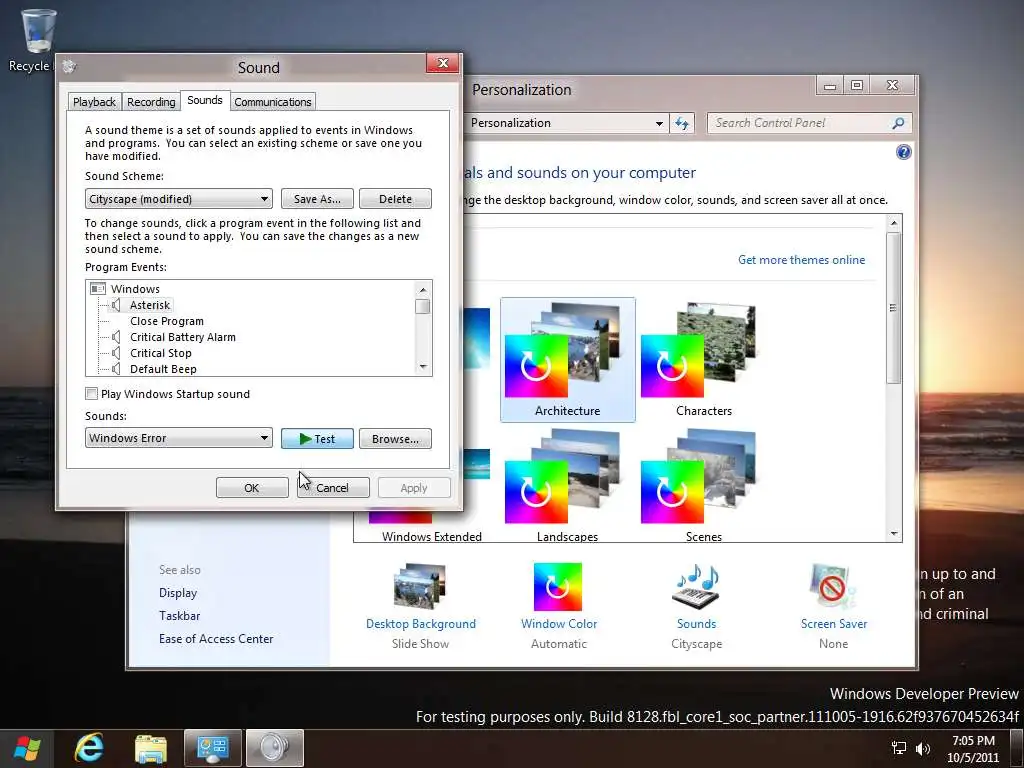This screenshot has width=1024, height=768.
Task: Launch Internet Explorer from the taskbar
Action: [x=89, y=748]
